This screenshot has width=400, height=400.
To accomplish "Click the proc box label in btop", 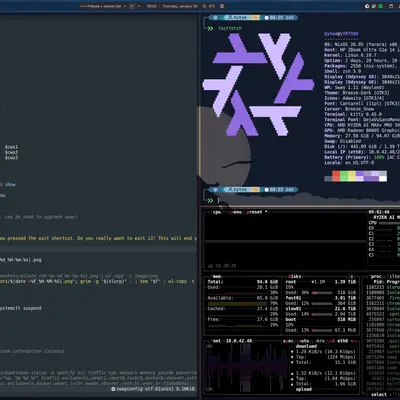I will point(376,276).
